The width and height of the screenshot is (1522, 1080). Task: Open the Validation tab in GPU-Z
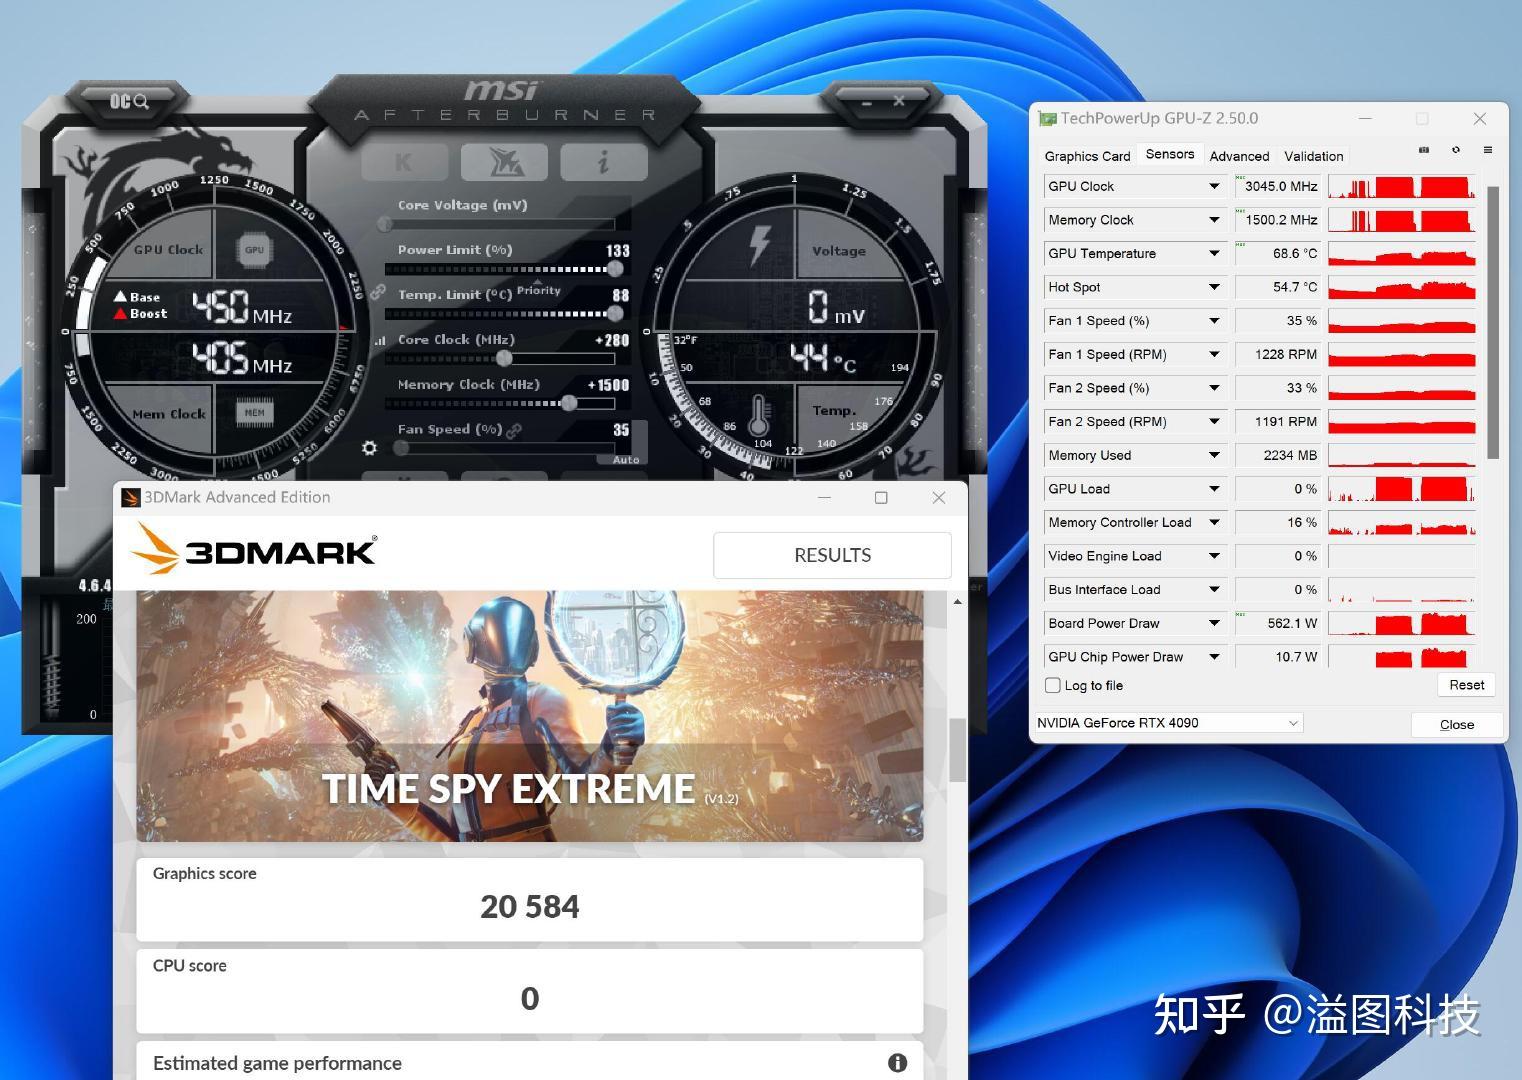tap(1313, 156)
